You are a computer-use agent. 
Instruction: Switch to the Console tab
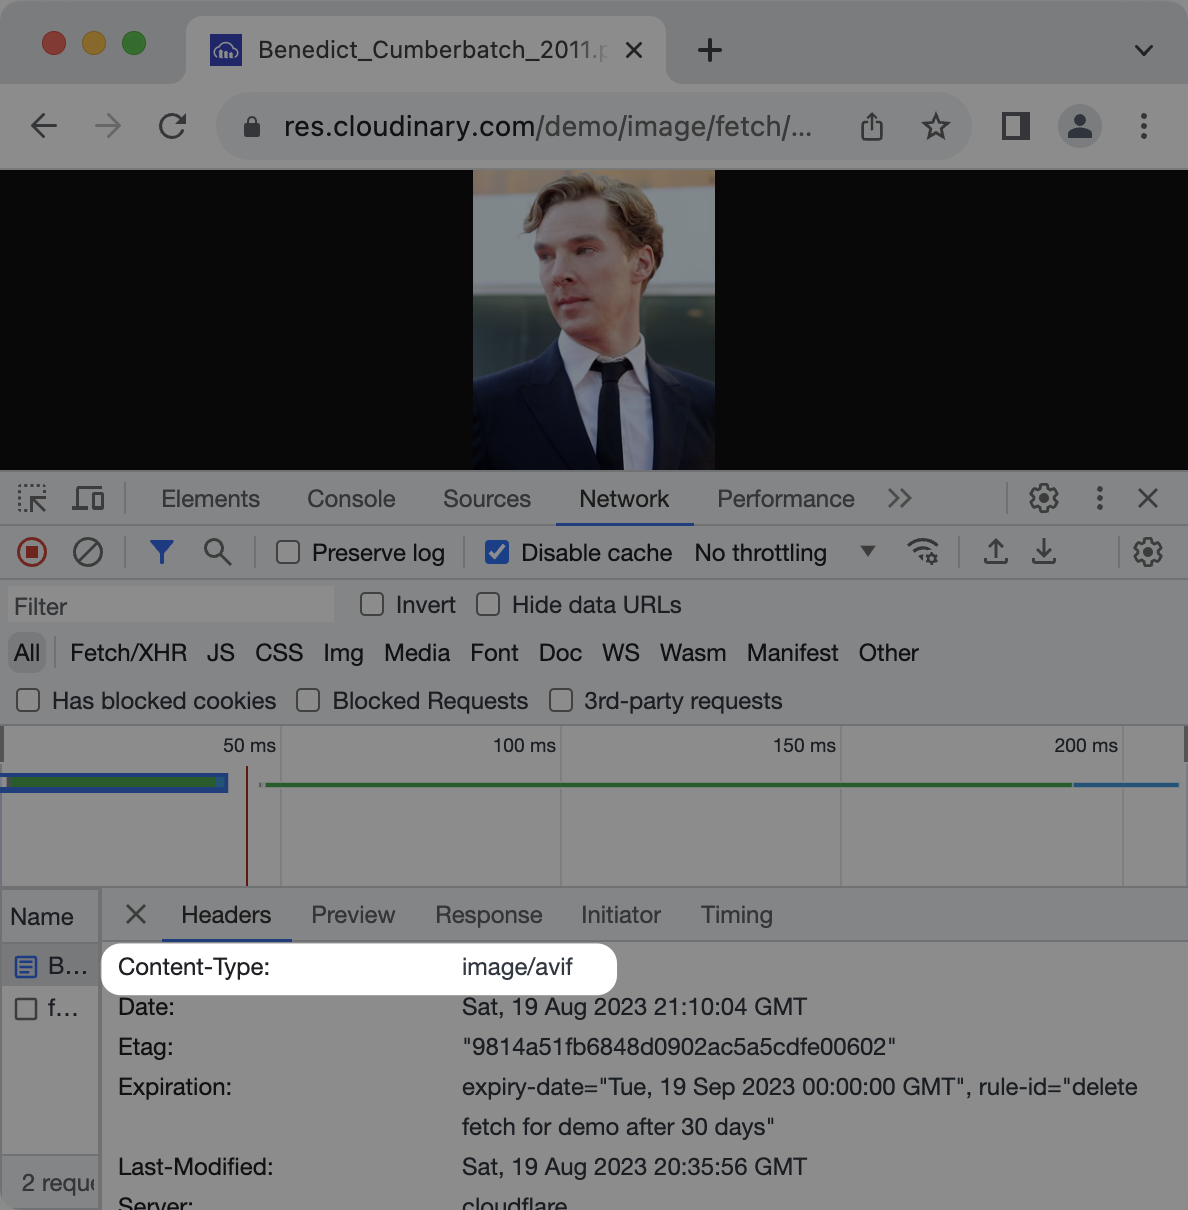point(351,499)
